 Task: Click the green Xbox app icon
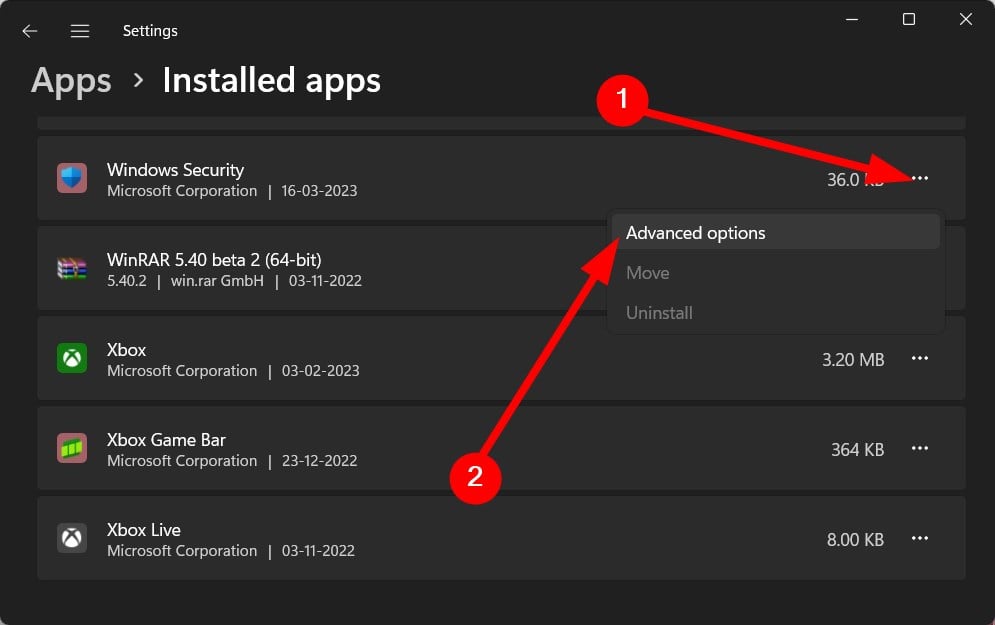coord(72,359)
